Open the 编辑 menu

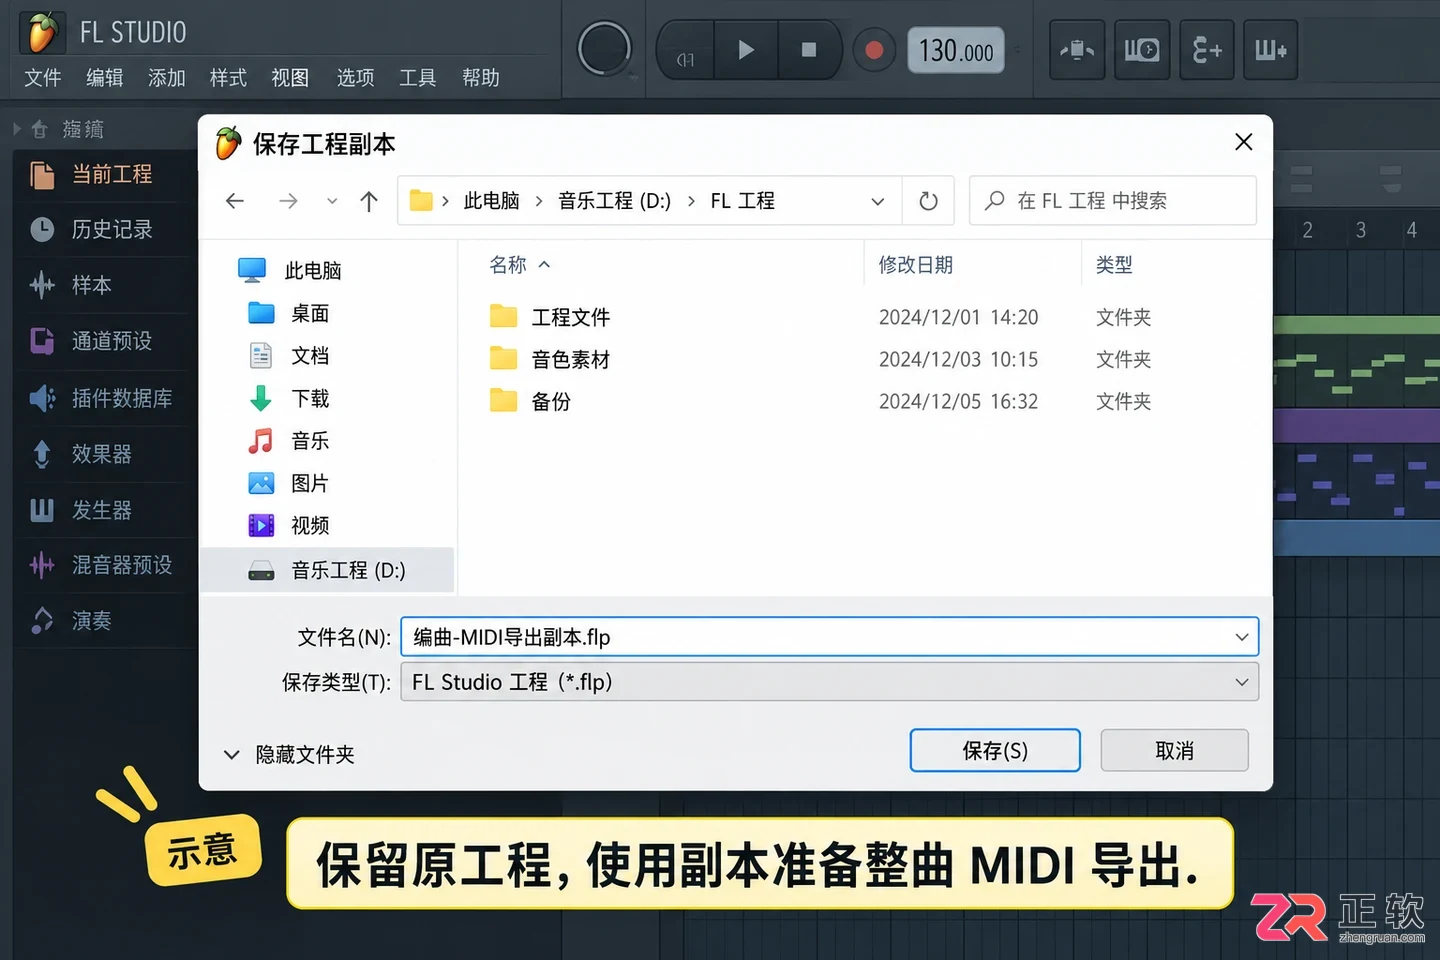click(105, 78)
